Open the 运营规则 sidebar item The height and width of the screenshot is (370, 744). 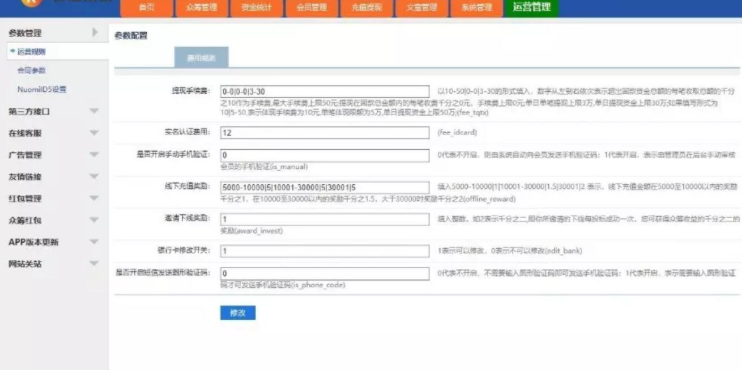(x=31, y=52)
